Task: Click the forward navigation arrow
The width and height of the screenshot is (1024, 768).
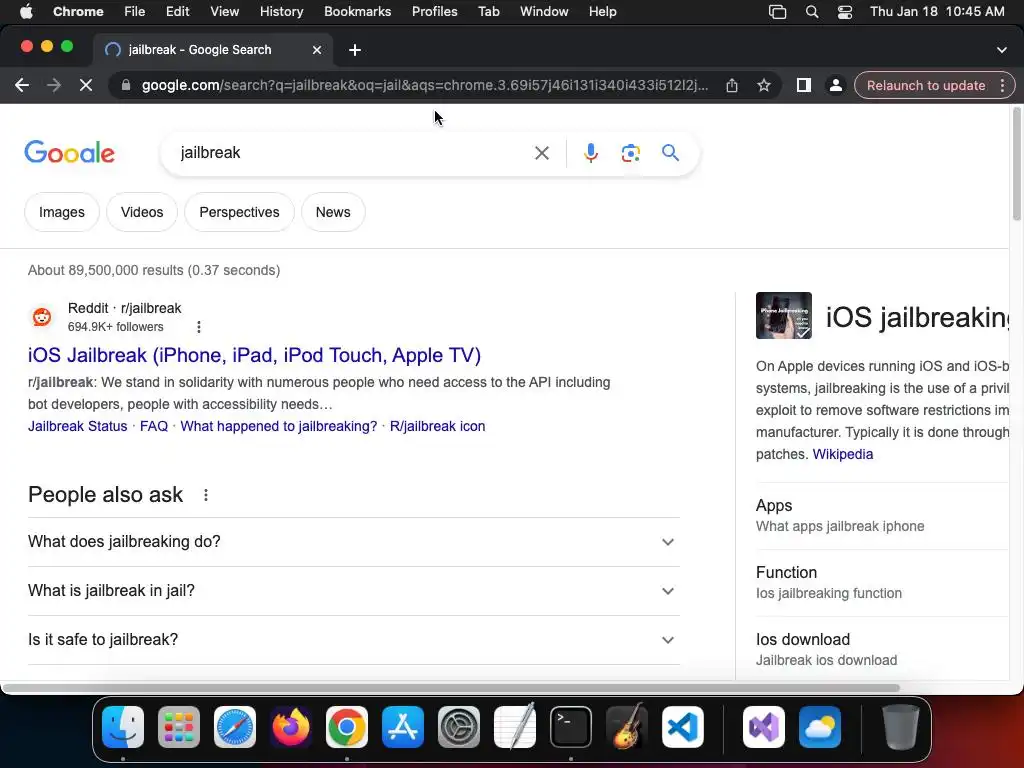Action: [x=54, y=86]
